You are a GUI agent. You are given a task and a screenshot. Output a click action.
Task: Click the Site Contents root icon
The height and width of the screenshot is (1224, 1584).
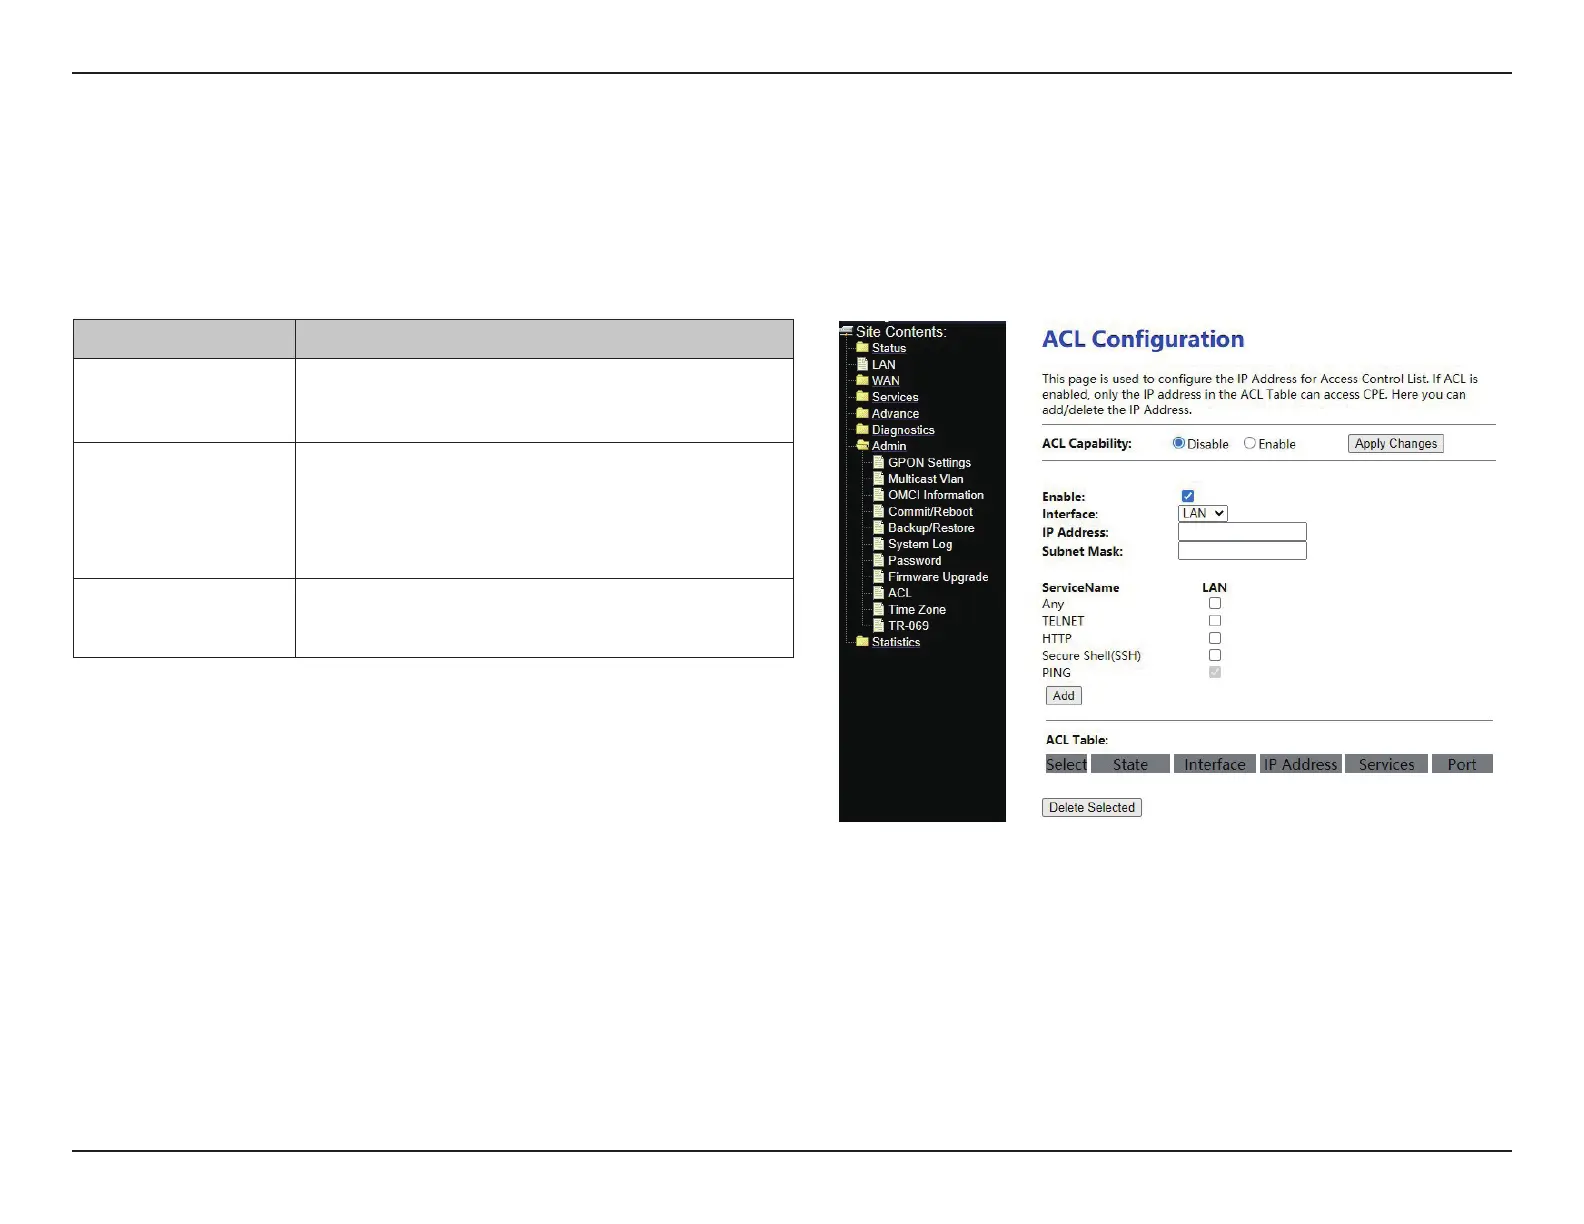coord(846,331)
